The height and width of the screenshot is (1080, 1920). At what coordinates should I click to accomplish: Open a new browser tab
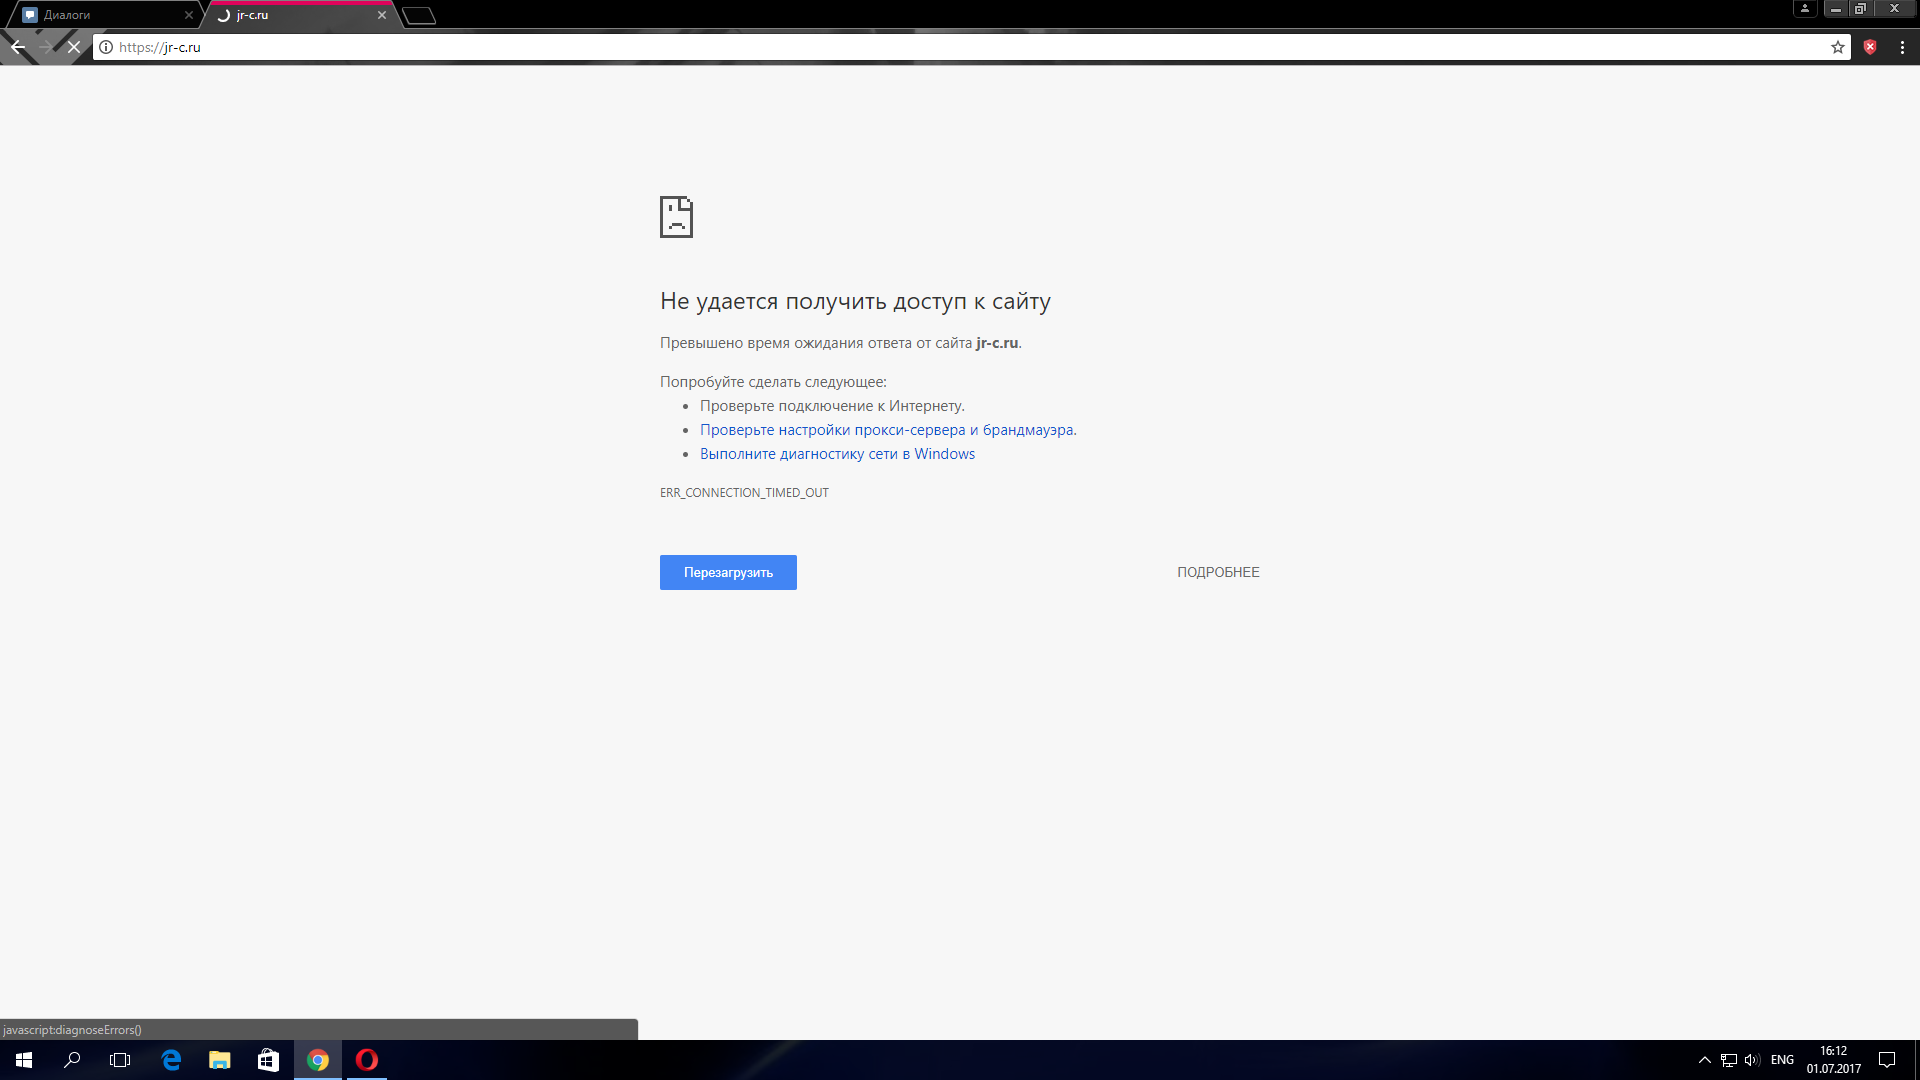(x=419, y=15)
